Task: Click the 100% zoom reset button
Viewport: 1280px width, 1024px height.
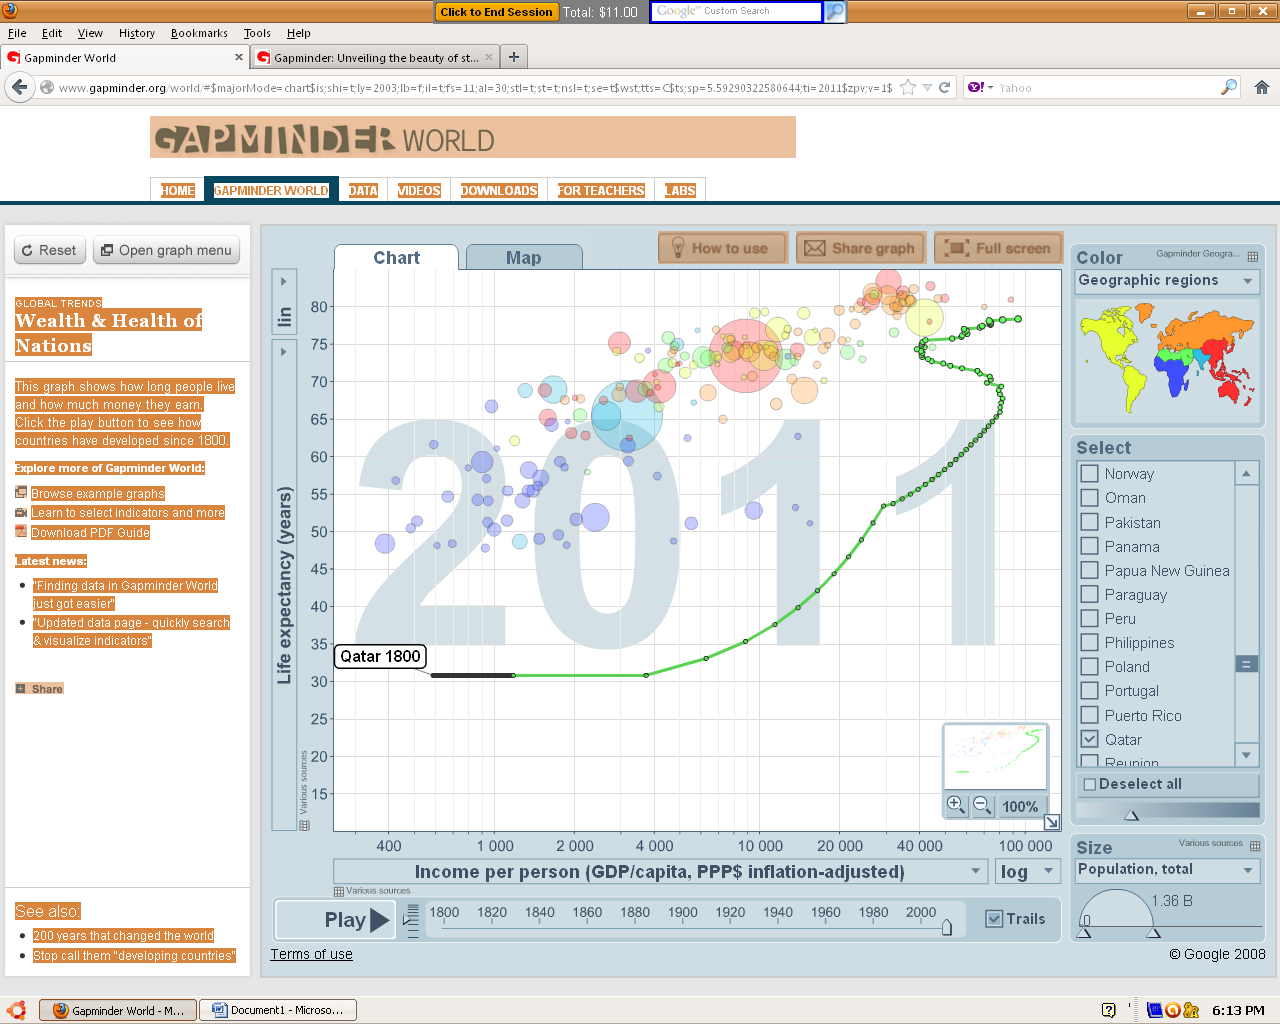Action: coord(1020,806)
